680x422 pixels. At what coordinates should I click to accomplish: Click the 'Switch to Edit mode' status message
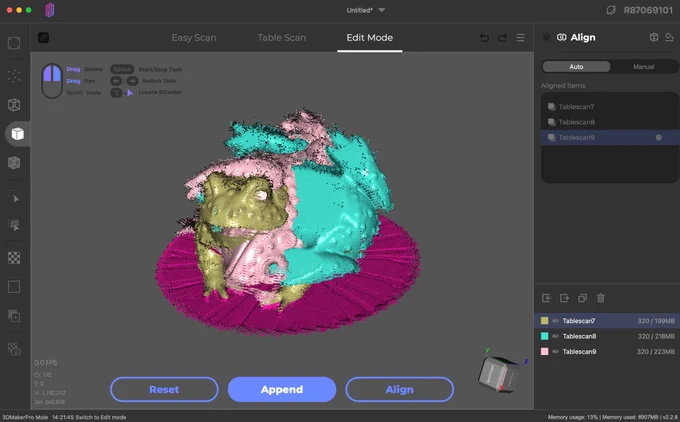tap(101, 417)
